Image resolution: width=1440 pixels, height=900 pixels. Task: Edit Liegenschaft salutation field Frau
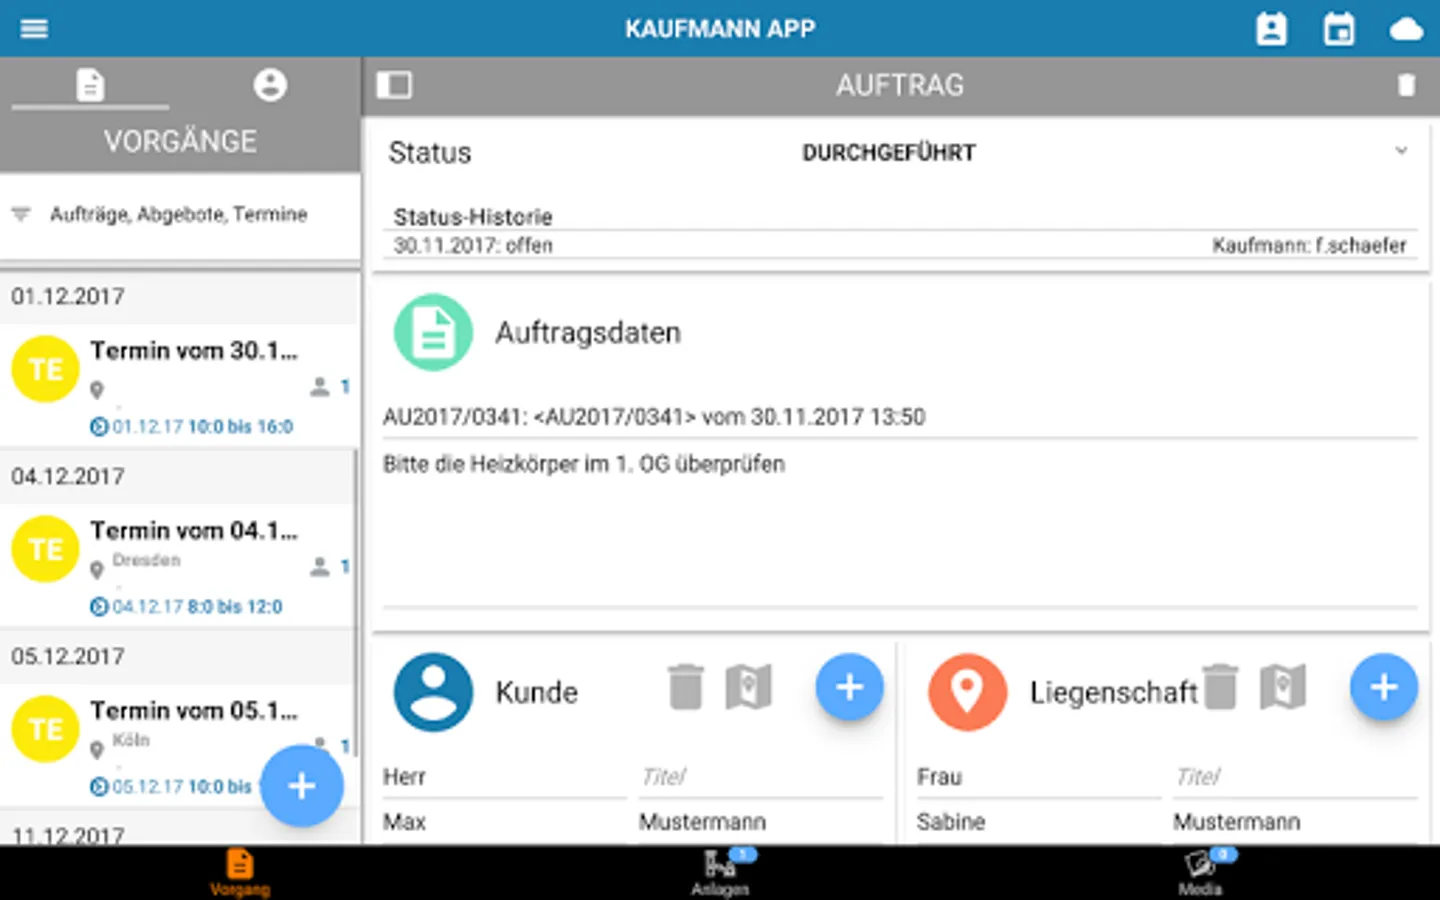coord(1038,778)
